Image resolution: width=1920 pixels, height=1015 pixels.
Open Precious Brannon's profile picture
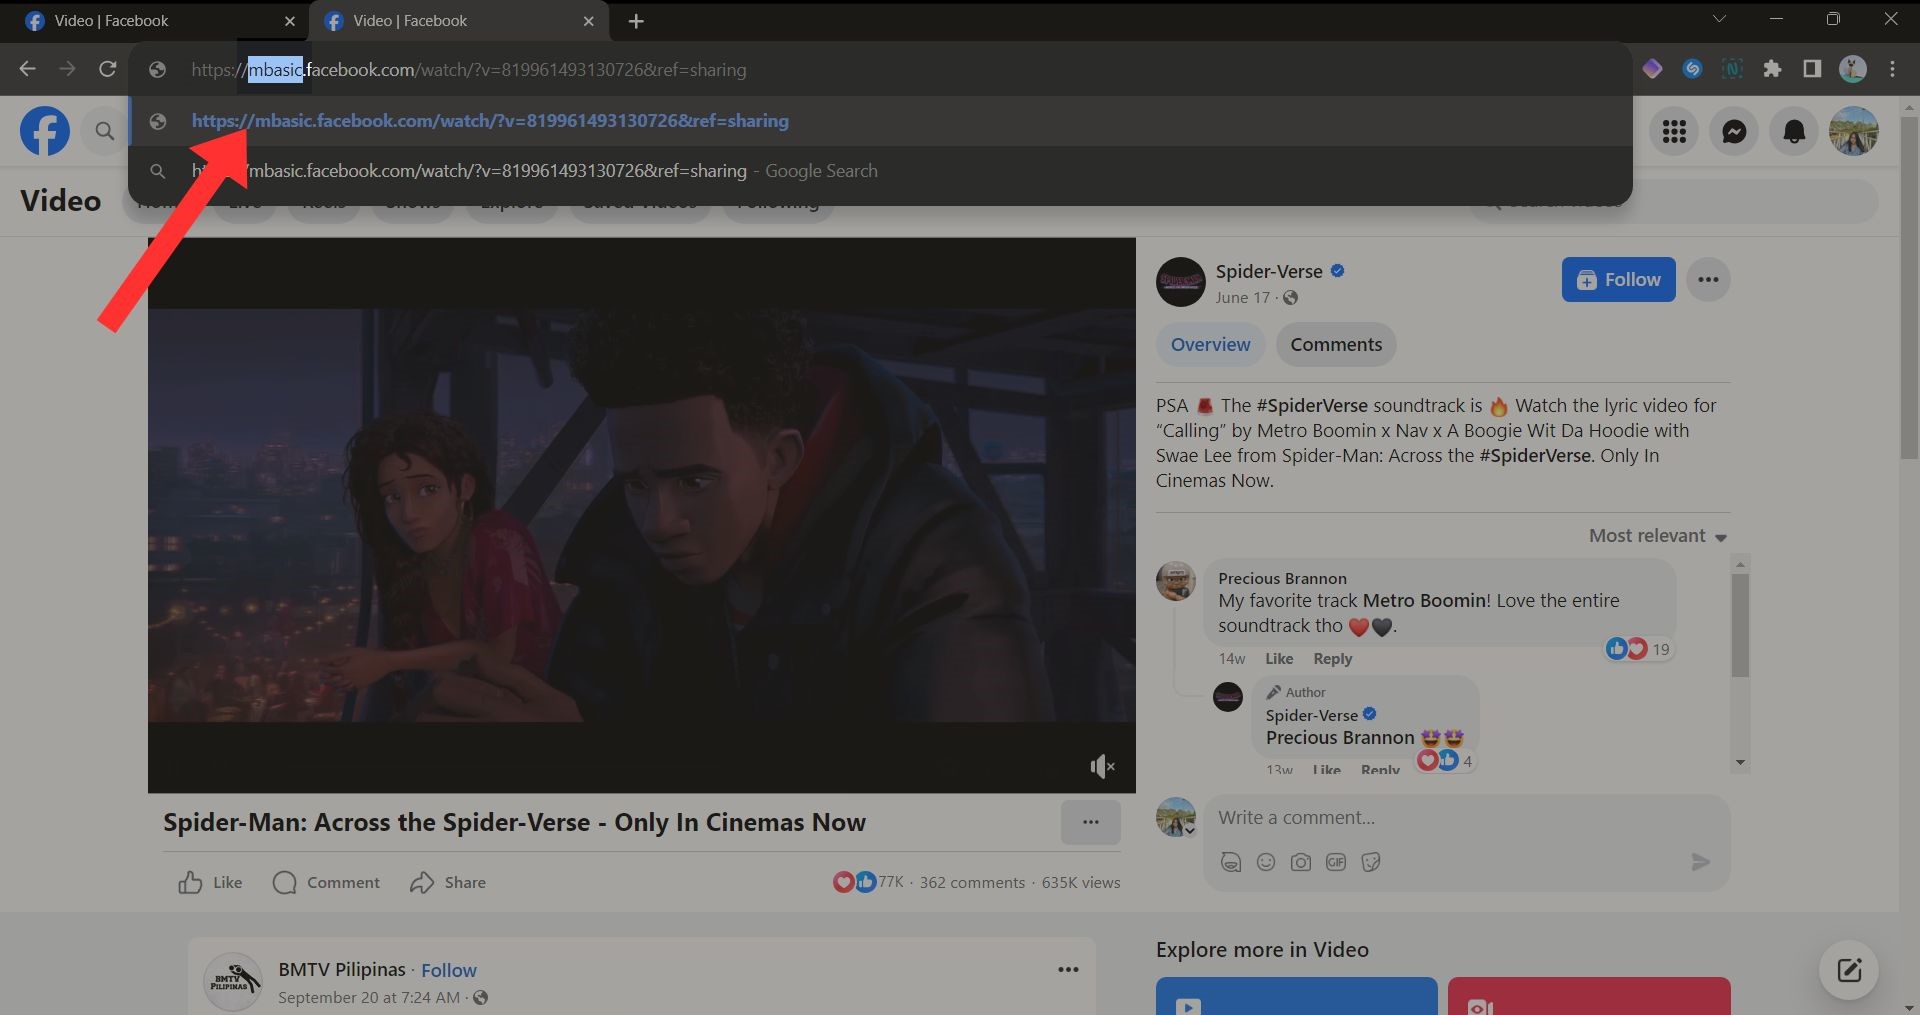point(1176,581)
